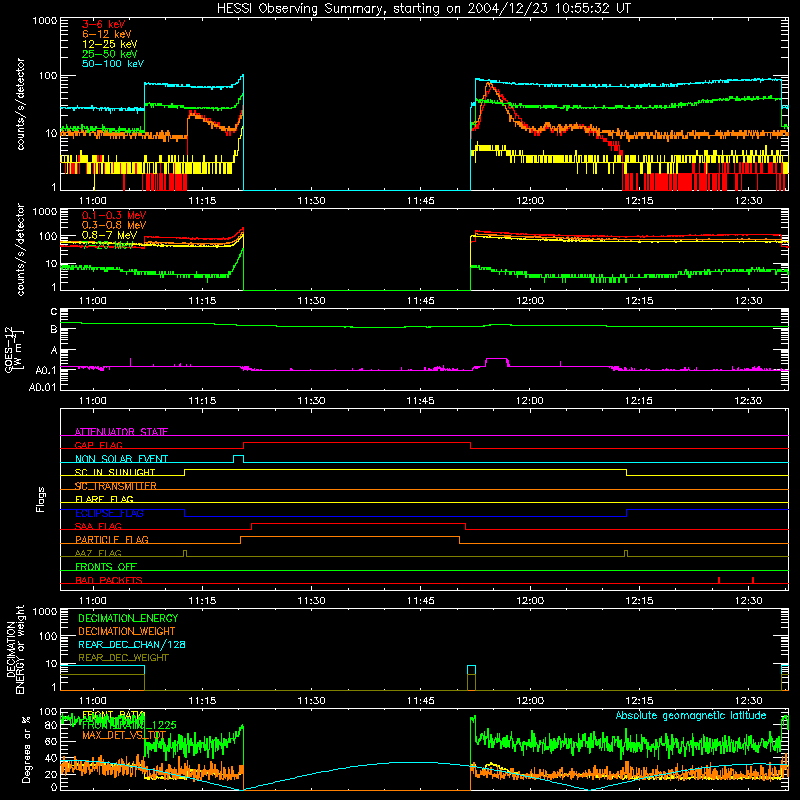Click the MAX_DET_VS_TOT legend label
The image size is (800, 800).
124,735
